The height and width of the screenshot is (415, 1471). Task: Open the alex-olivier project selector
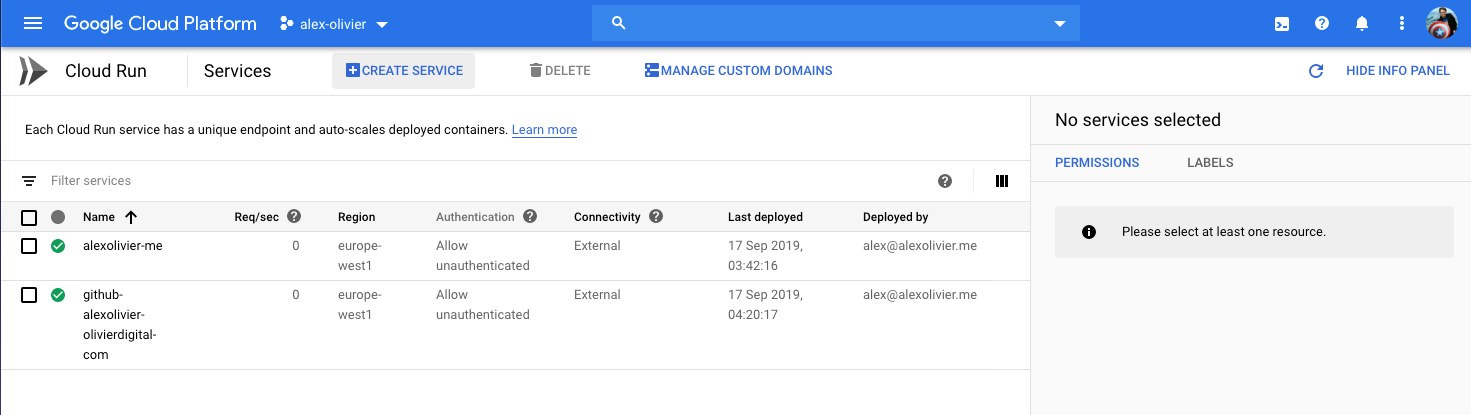tap(335, 24)
